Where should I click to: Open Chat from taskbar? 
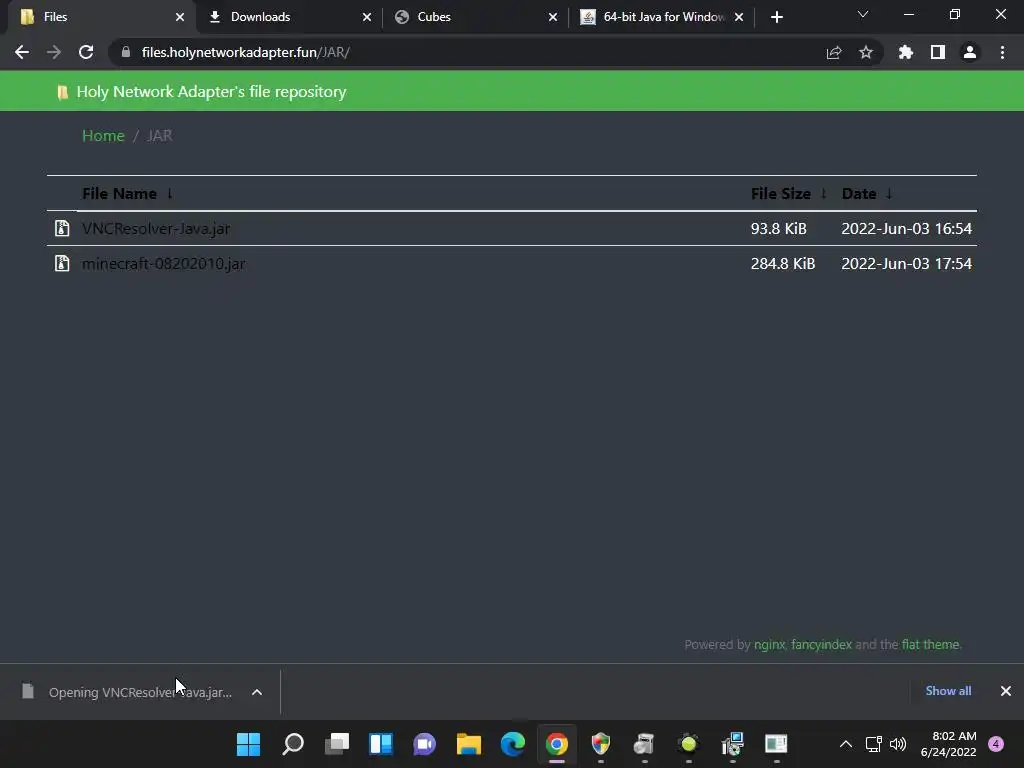pos(424,744)
